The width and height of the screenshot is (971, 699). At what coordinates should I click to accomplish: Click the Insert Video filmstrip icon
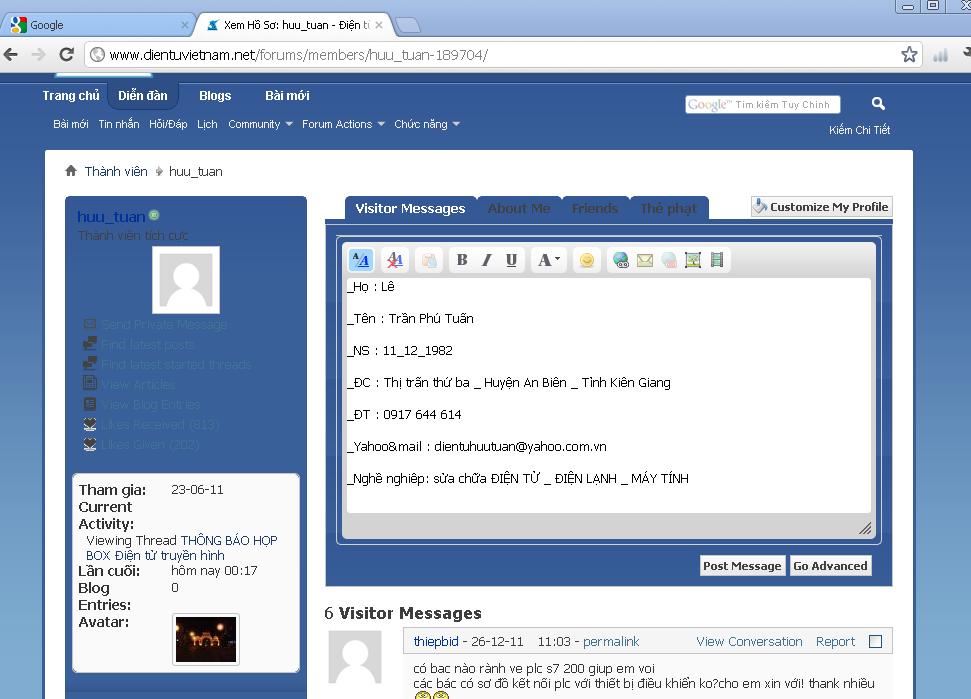[717, 260]
